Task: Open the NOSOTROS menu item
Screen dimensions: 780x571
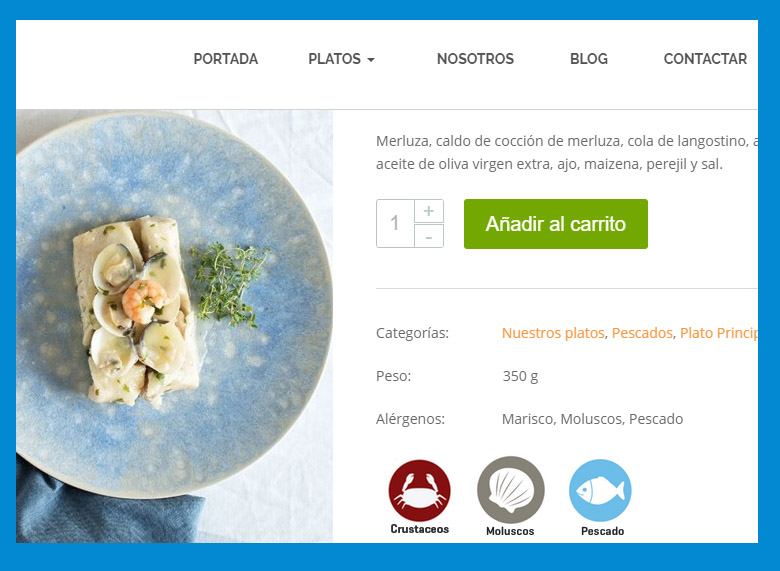Action: coord(475,59)
